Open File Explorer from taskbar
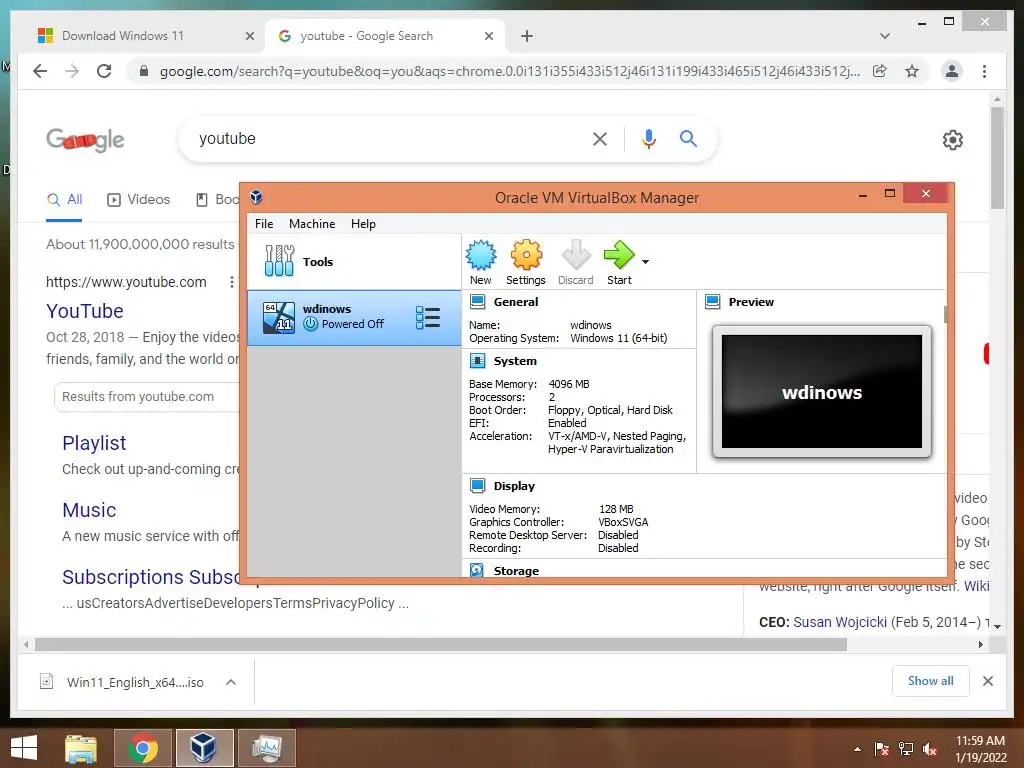This screenshot has width=1024, height=768. click(81, 748)
